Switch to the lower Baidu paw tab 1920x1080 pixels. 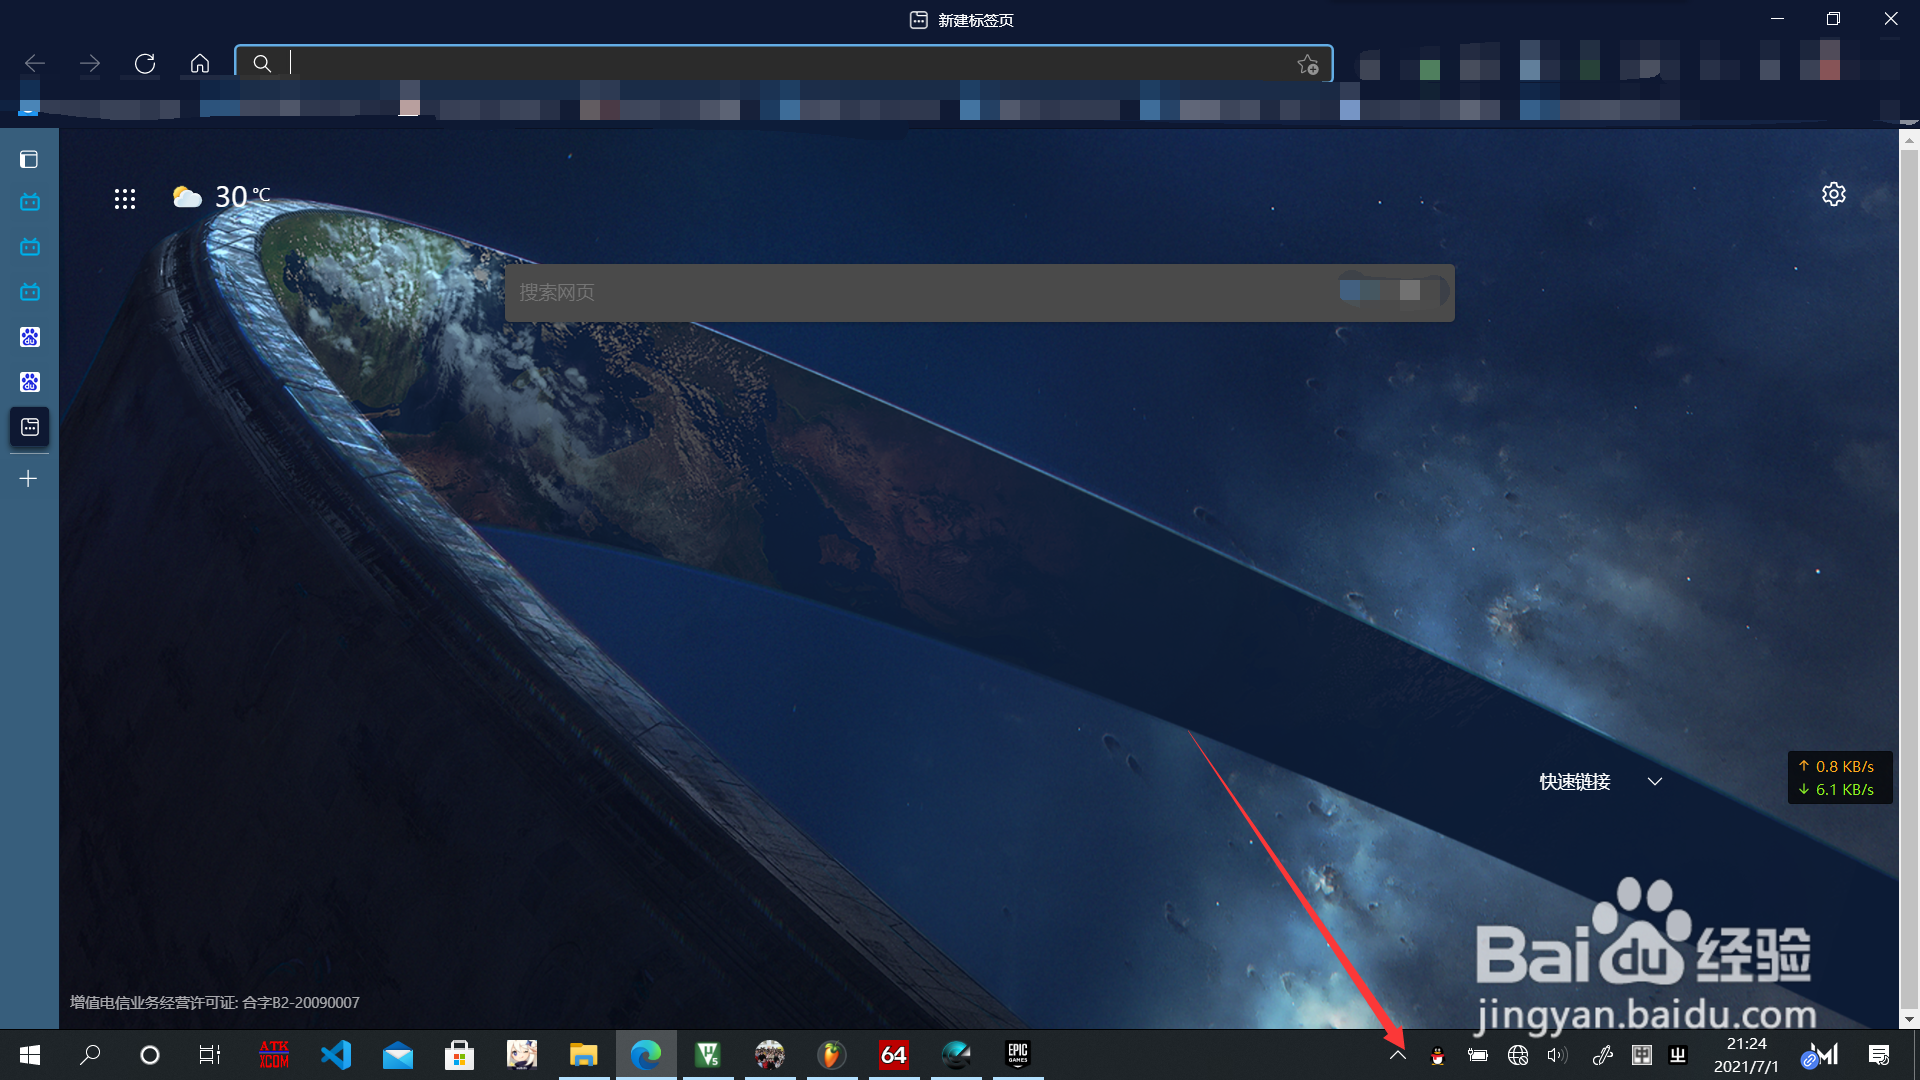coord(30,382)
